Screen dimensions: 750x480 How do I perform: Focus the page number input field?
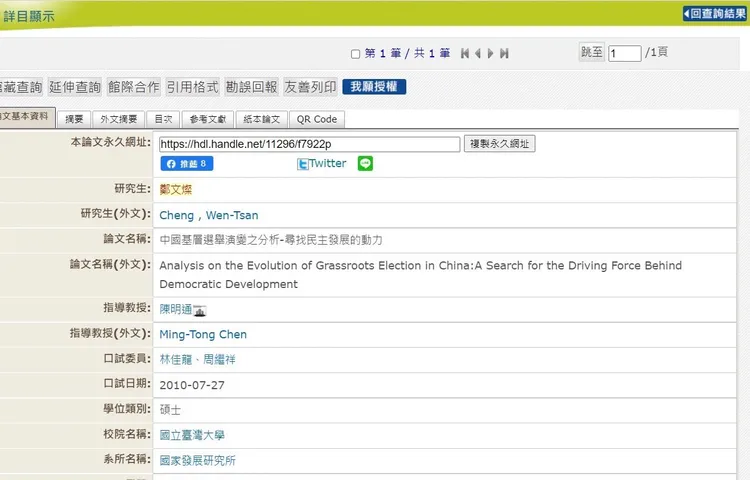coord(625,53)
